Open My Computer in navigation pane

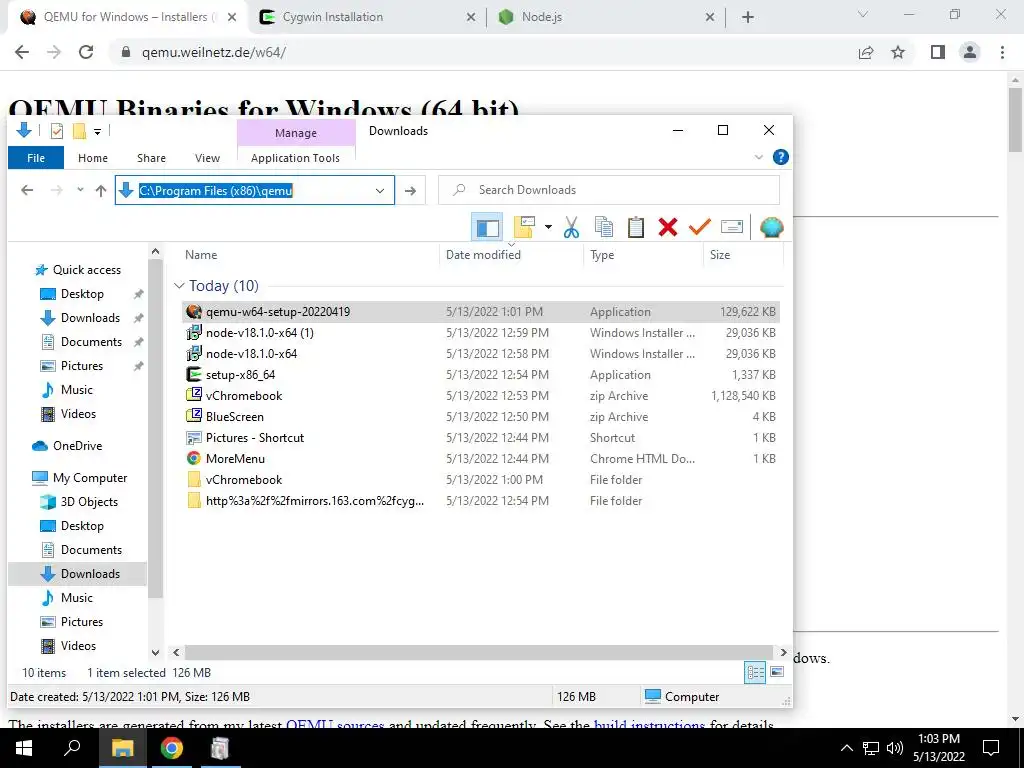click(89, 478)
